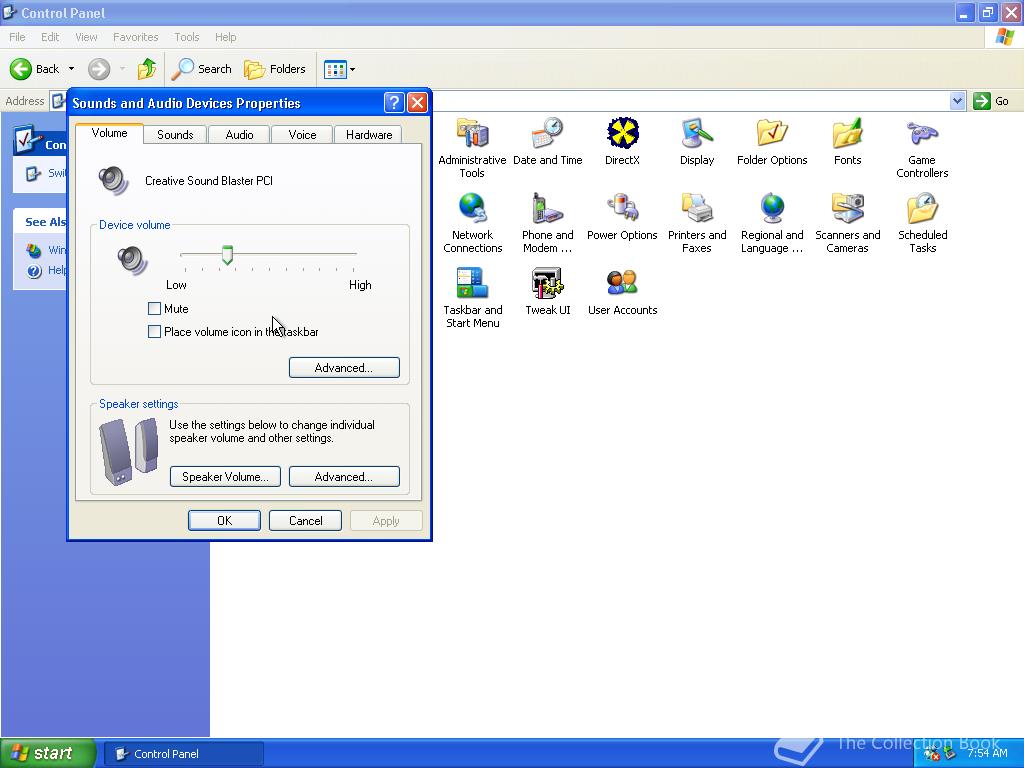Switch to the Voice tab
This screenshot has height=768, width=1024.
point(302,135)
